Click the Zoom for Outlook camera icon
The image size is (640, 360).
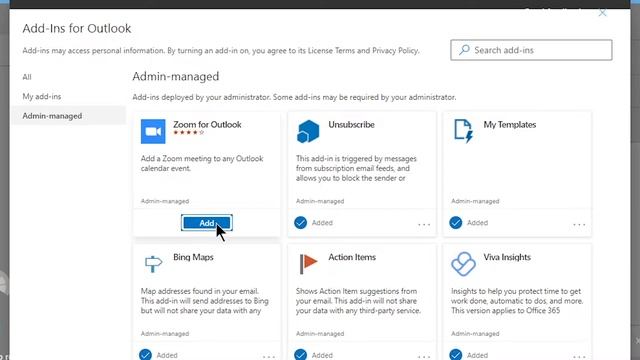[153, 131]
